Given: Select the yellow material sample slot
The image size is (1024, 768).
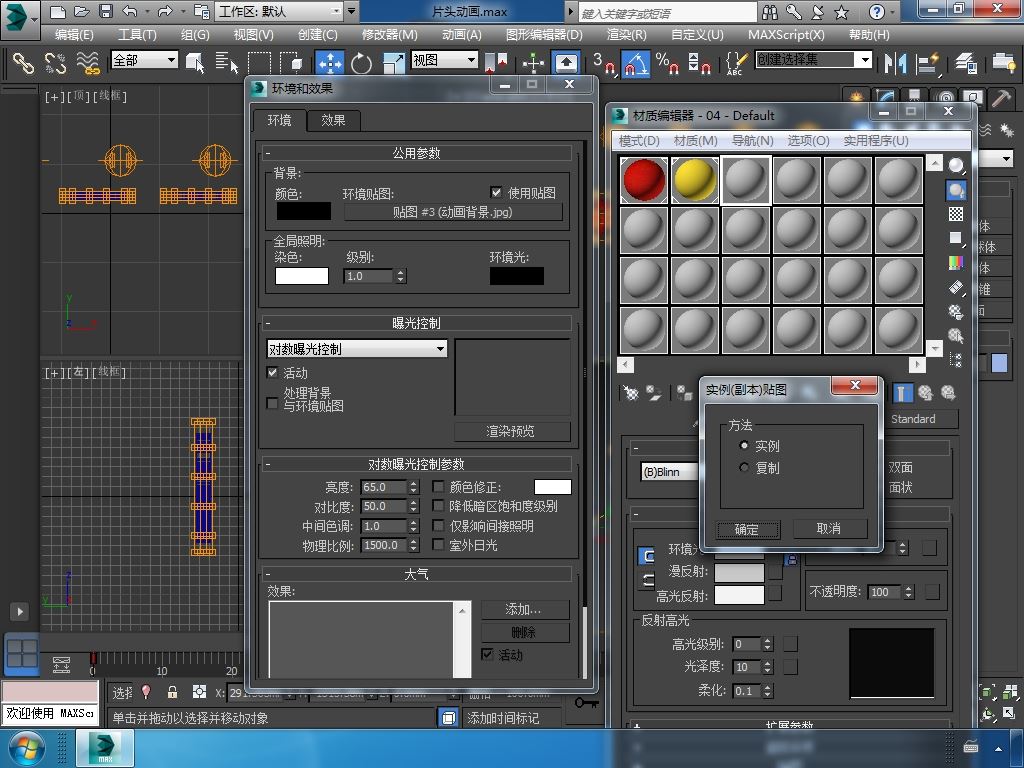Looking at the screenshot, I should 695,180.
